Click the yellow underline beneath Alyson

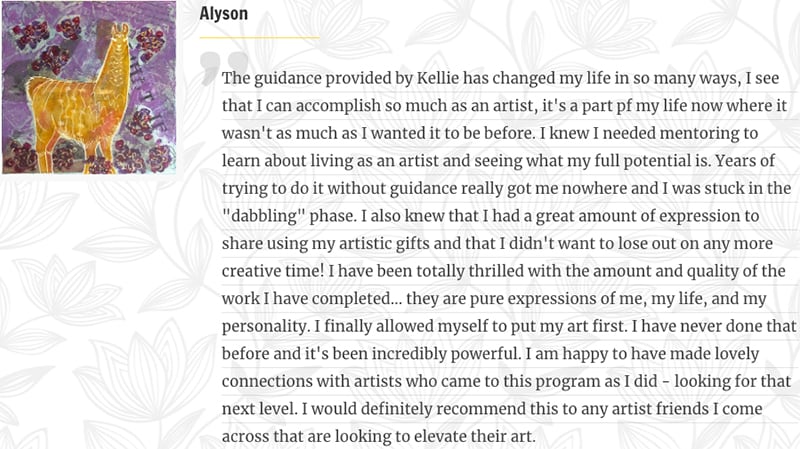click(259, 37)
